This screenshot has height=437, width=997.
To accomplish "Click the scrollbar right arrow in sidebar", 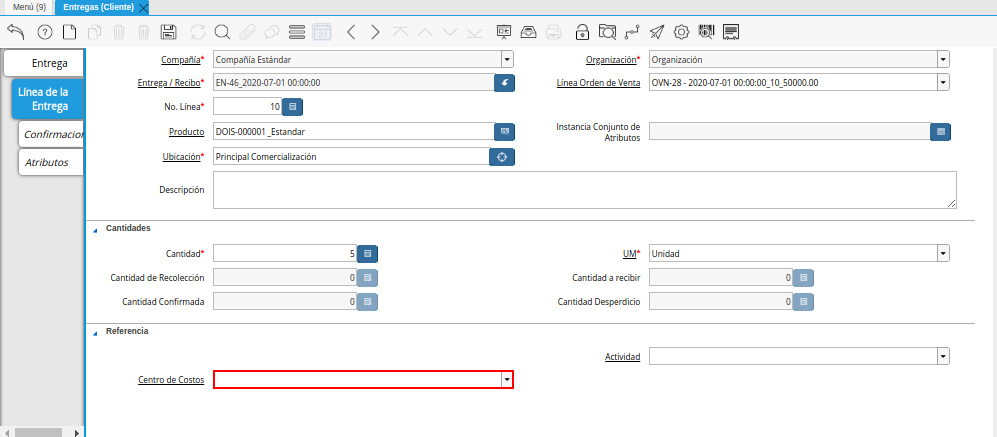I will [77, 433].
